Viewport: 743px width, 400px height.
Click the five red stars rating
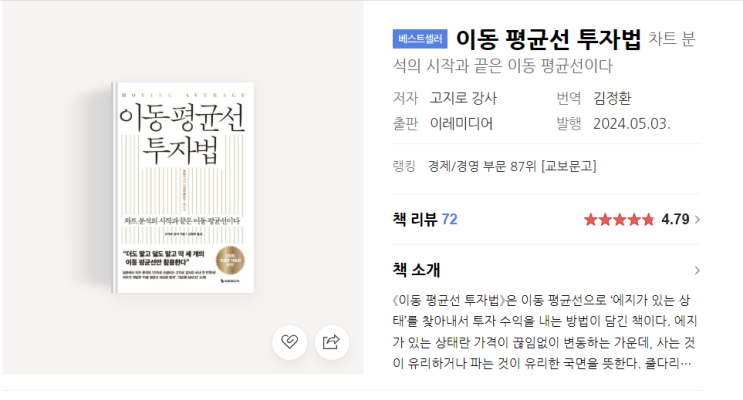[x=619, y=219]
